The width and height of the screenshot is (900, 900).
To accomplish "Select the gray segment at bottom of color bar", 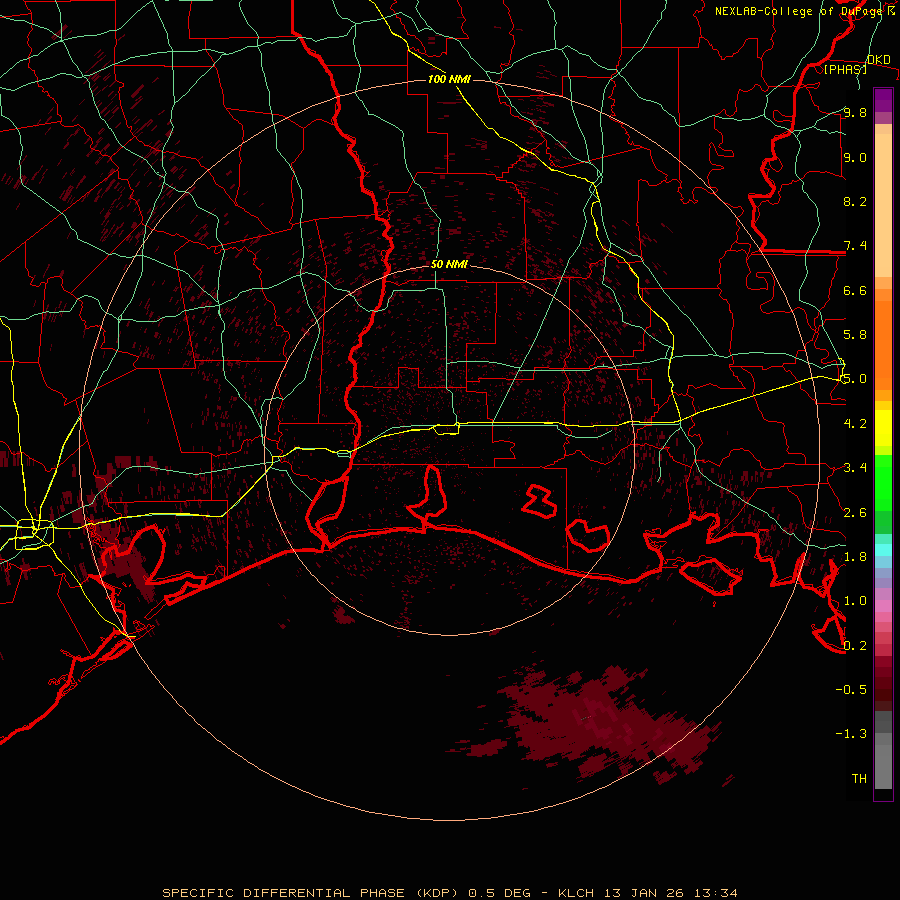I will coord(883,749).
